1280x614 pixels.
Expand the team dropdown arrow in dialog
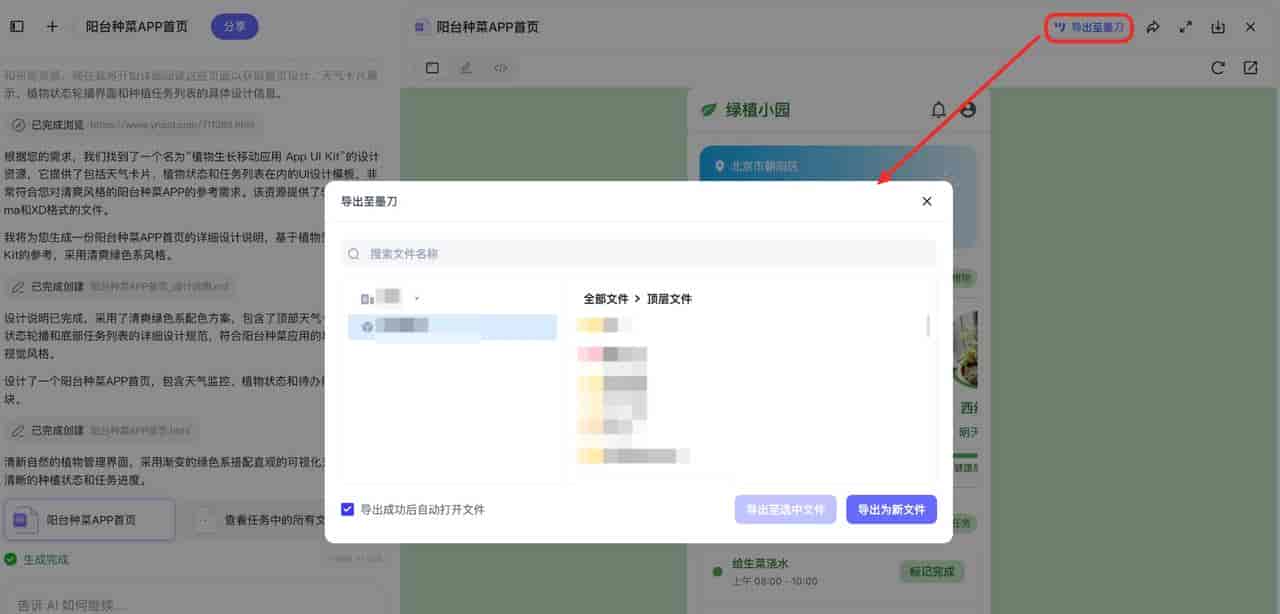click(x=416, y=298)
